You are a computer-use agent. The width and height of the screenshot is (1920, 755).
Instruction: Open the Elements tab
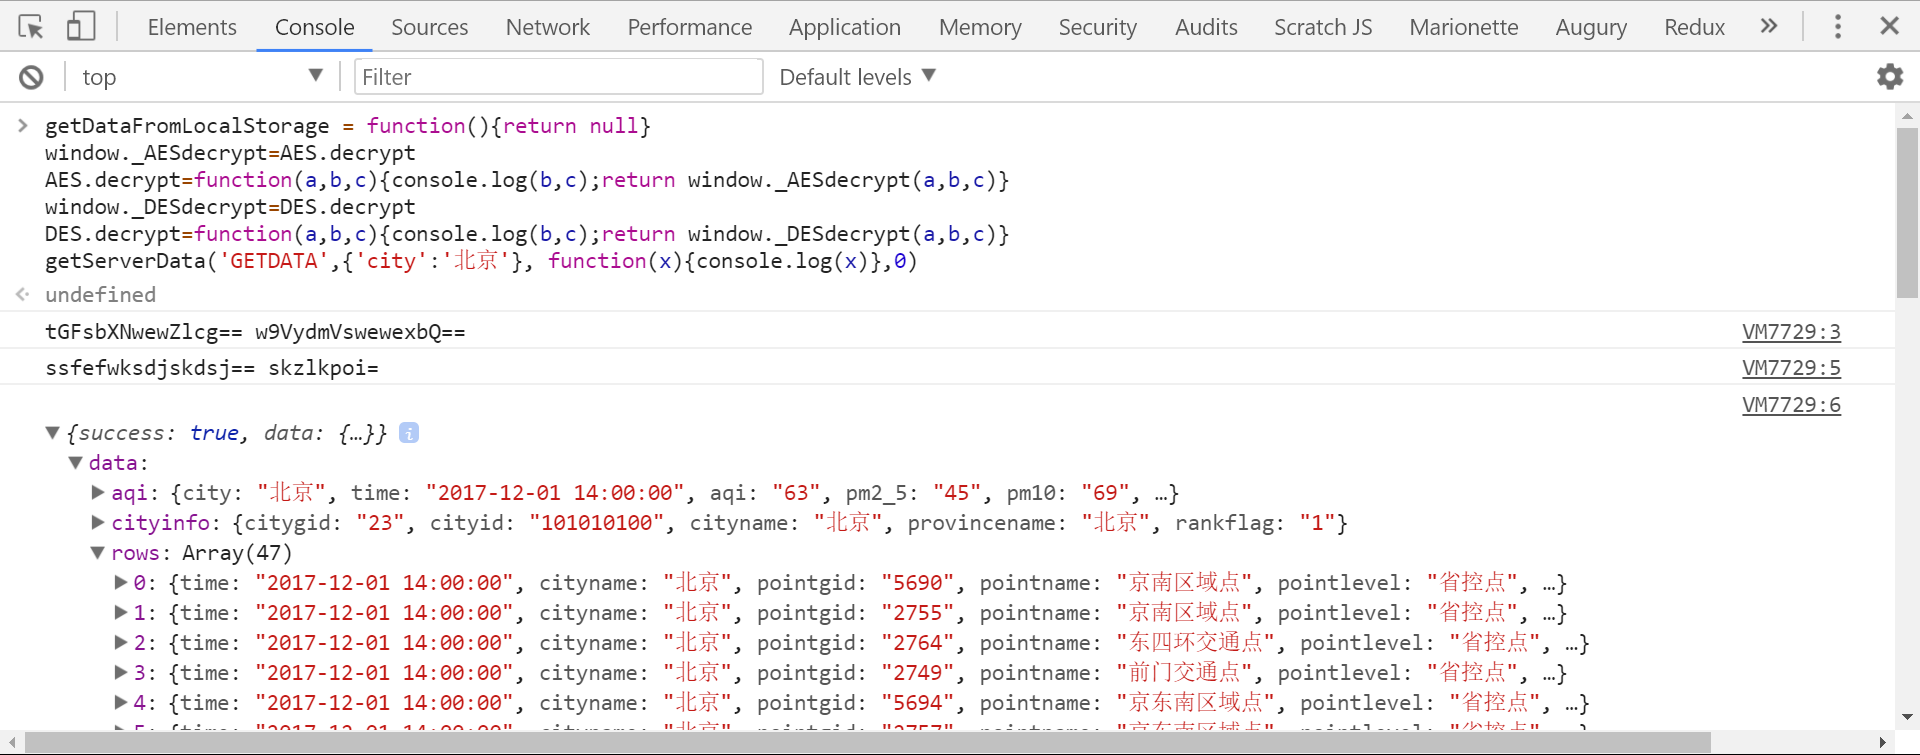pos(192,27)
